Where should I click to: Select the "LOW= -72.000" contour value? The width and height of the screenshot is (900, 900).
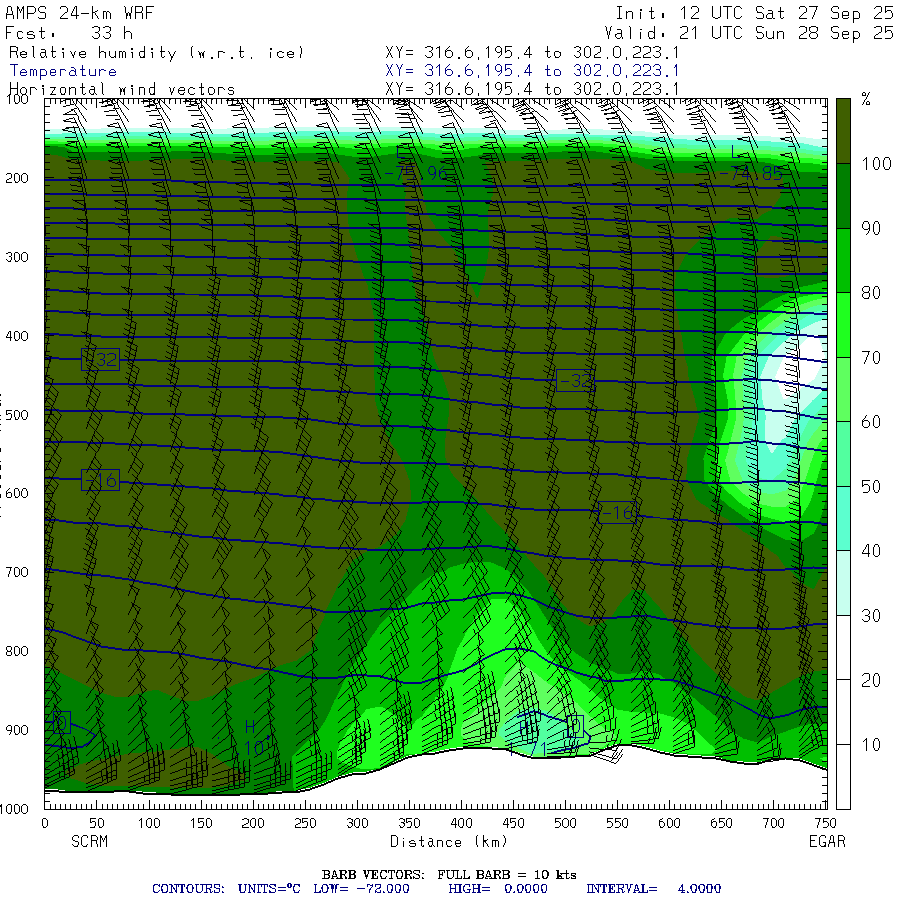(x=362, y=889)
